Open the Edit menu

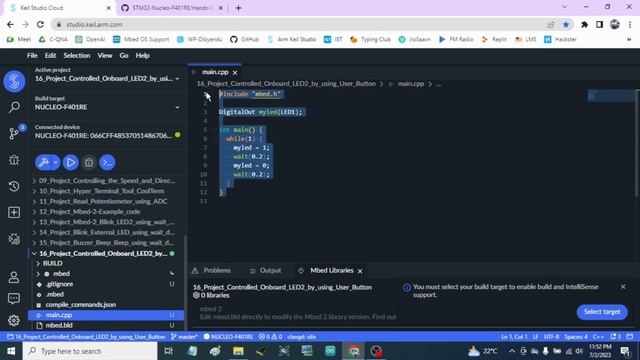[x=50, y=56]
